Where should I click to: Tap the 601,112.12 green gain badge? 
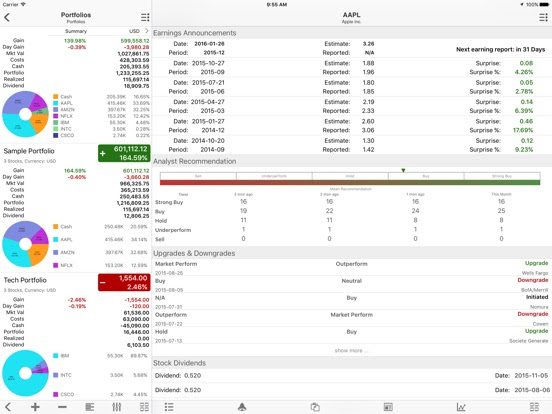pyautogui.click(x=124, y=153)
